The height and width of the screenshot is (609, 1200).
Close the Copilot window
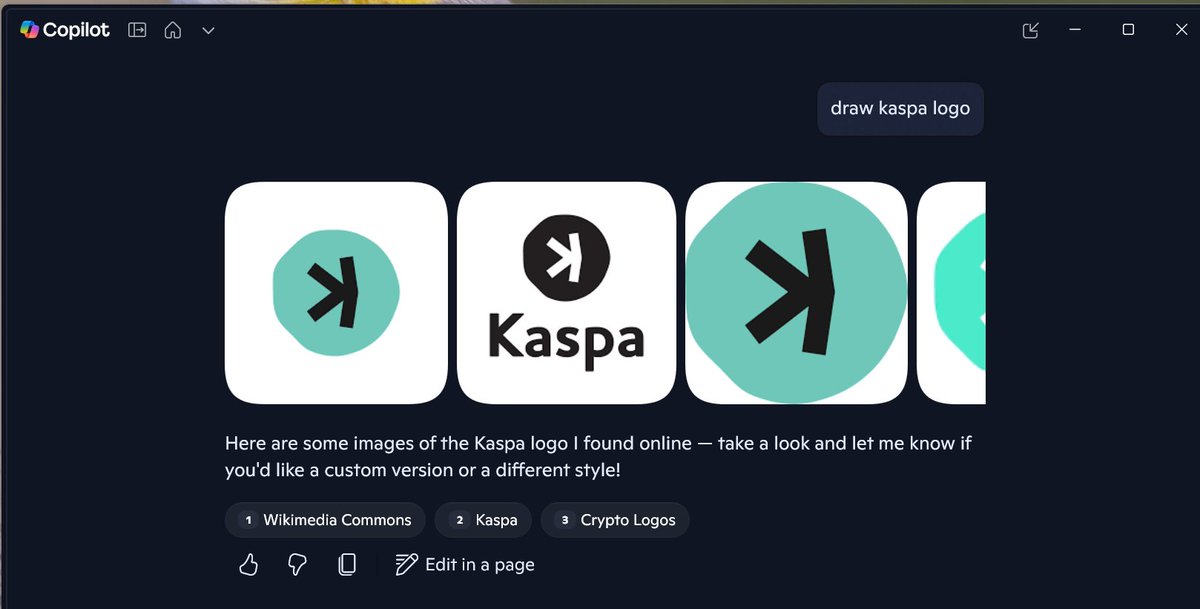coord(1181,30)
